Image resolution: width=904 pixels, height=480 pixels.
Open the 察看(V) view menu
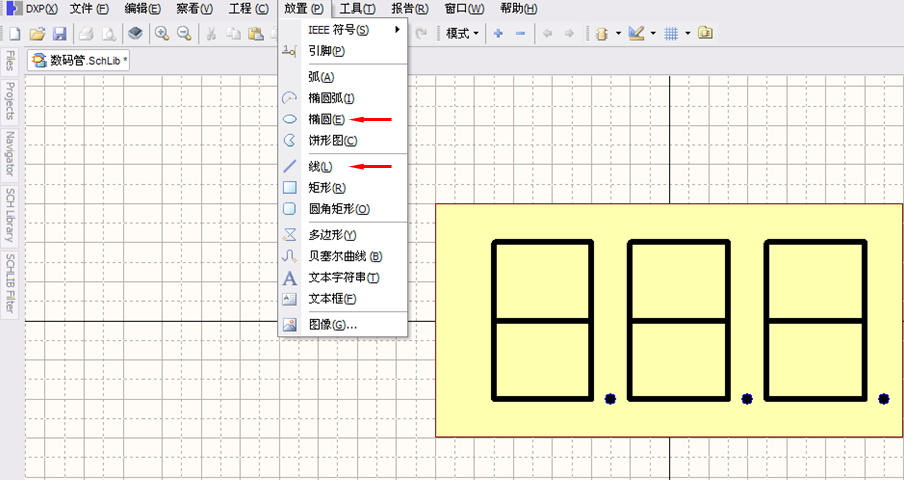[x=194, y=9]
